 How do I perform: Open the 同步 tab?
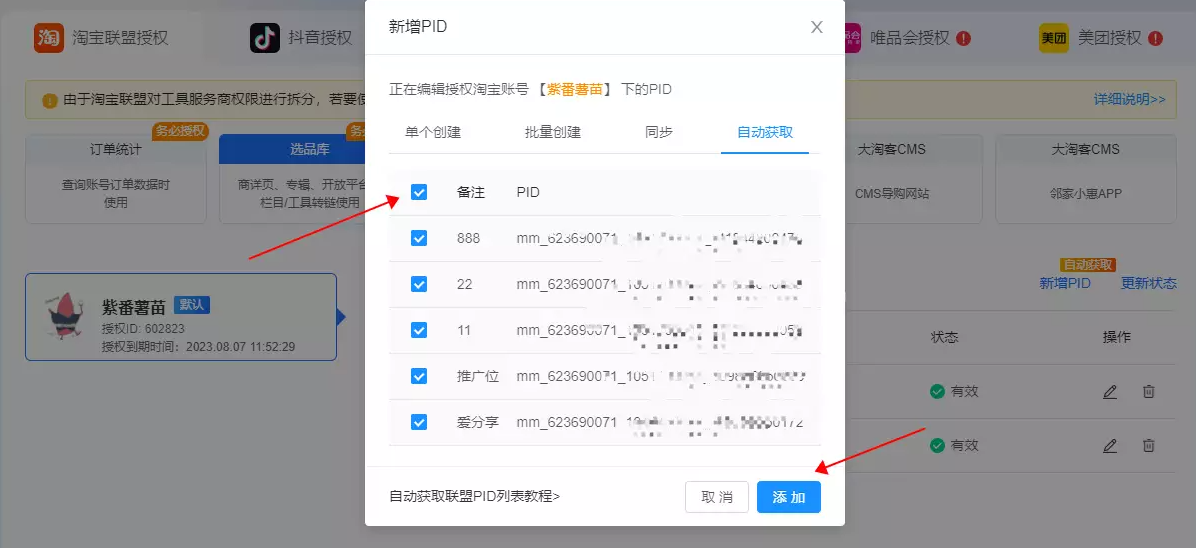click(659, 132)
